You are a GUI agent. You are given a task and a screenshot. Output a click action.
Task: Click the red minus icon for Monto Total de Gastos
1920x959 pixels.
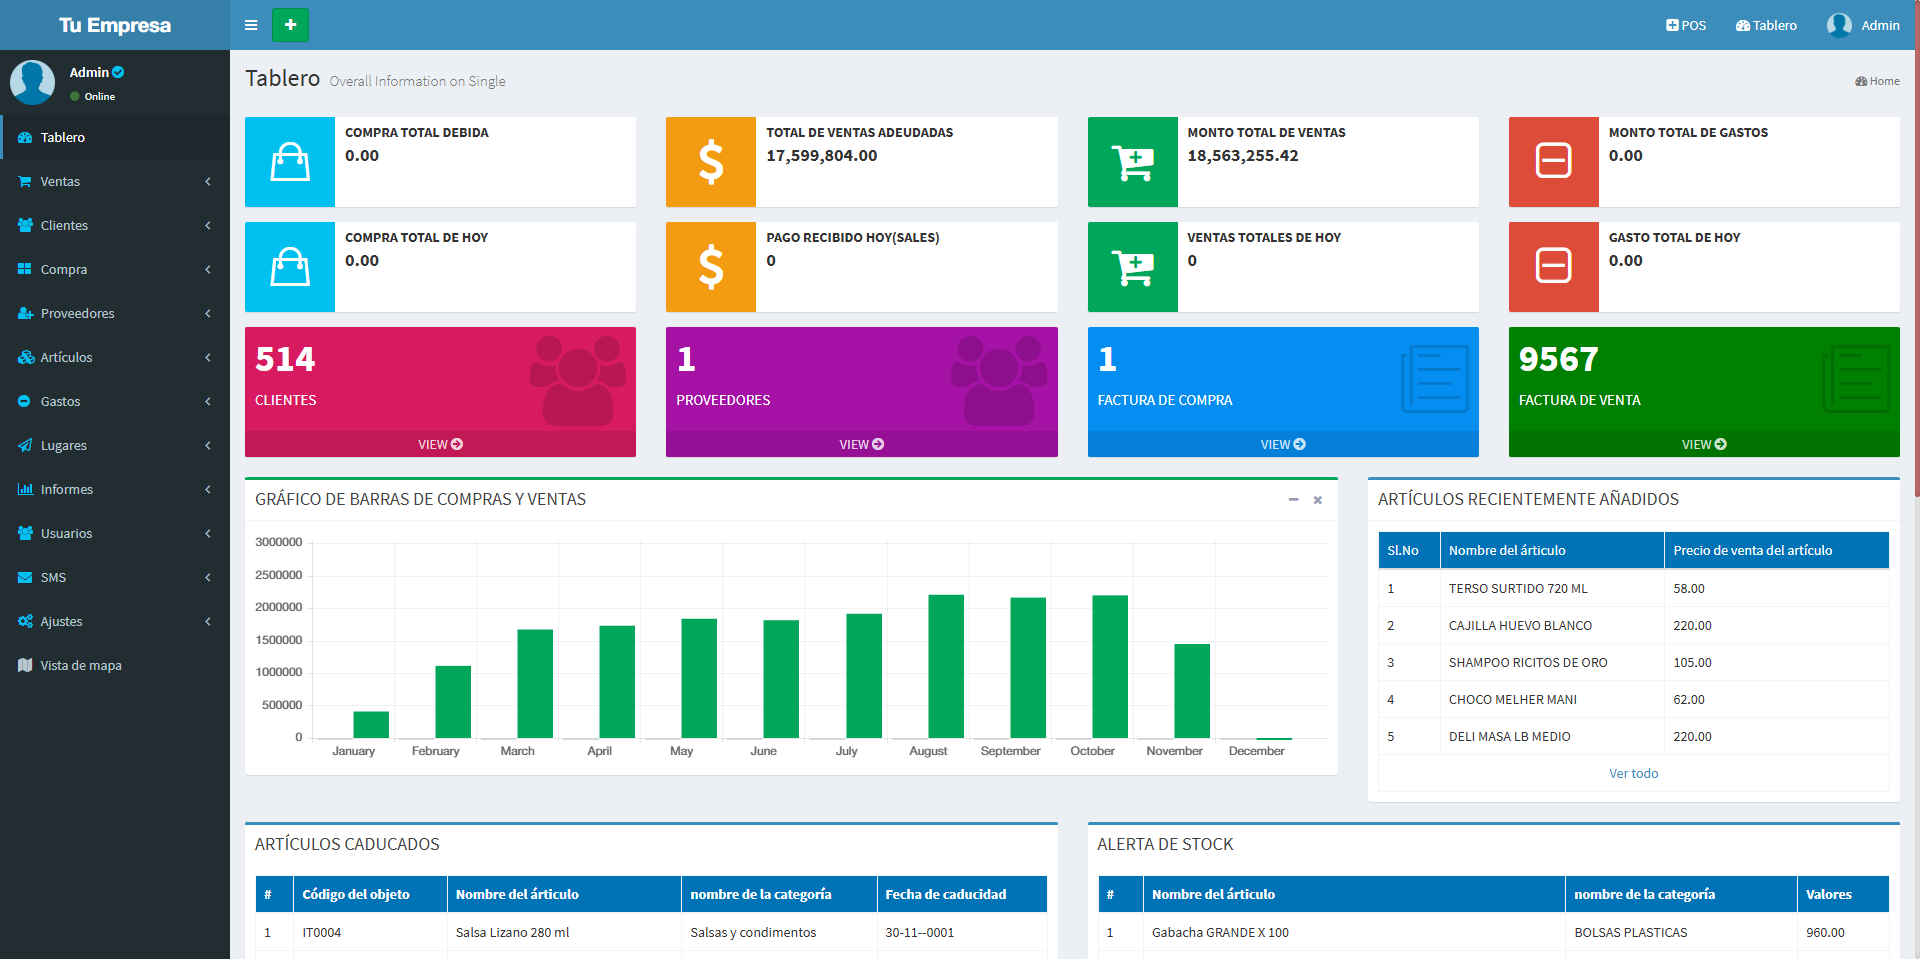pos(1553,162)
